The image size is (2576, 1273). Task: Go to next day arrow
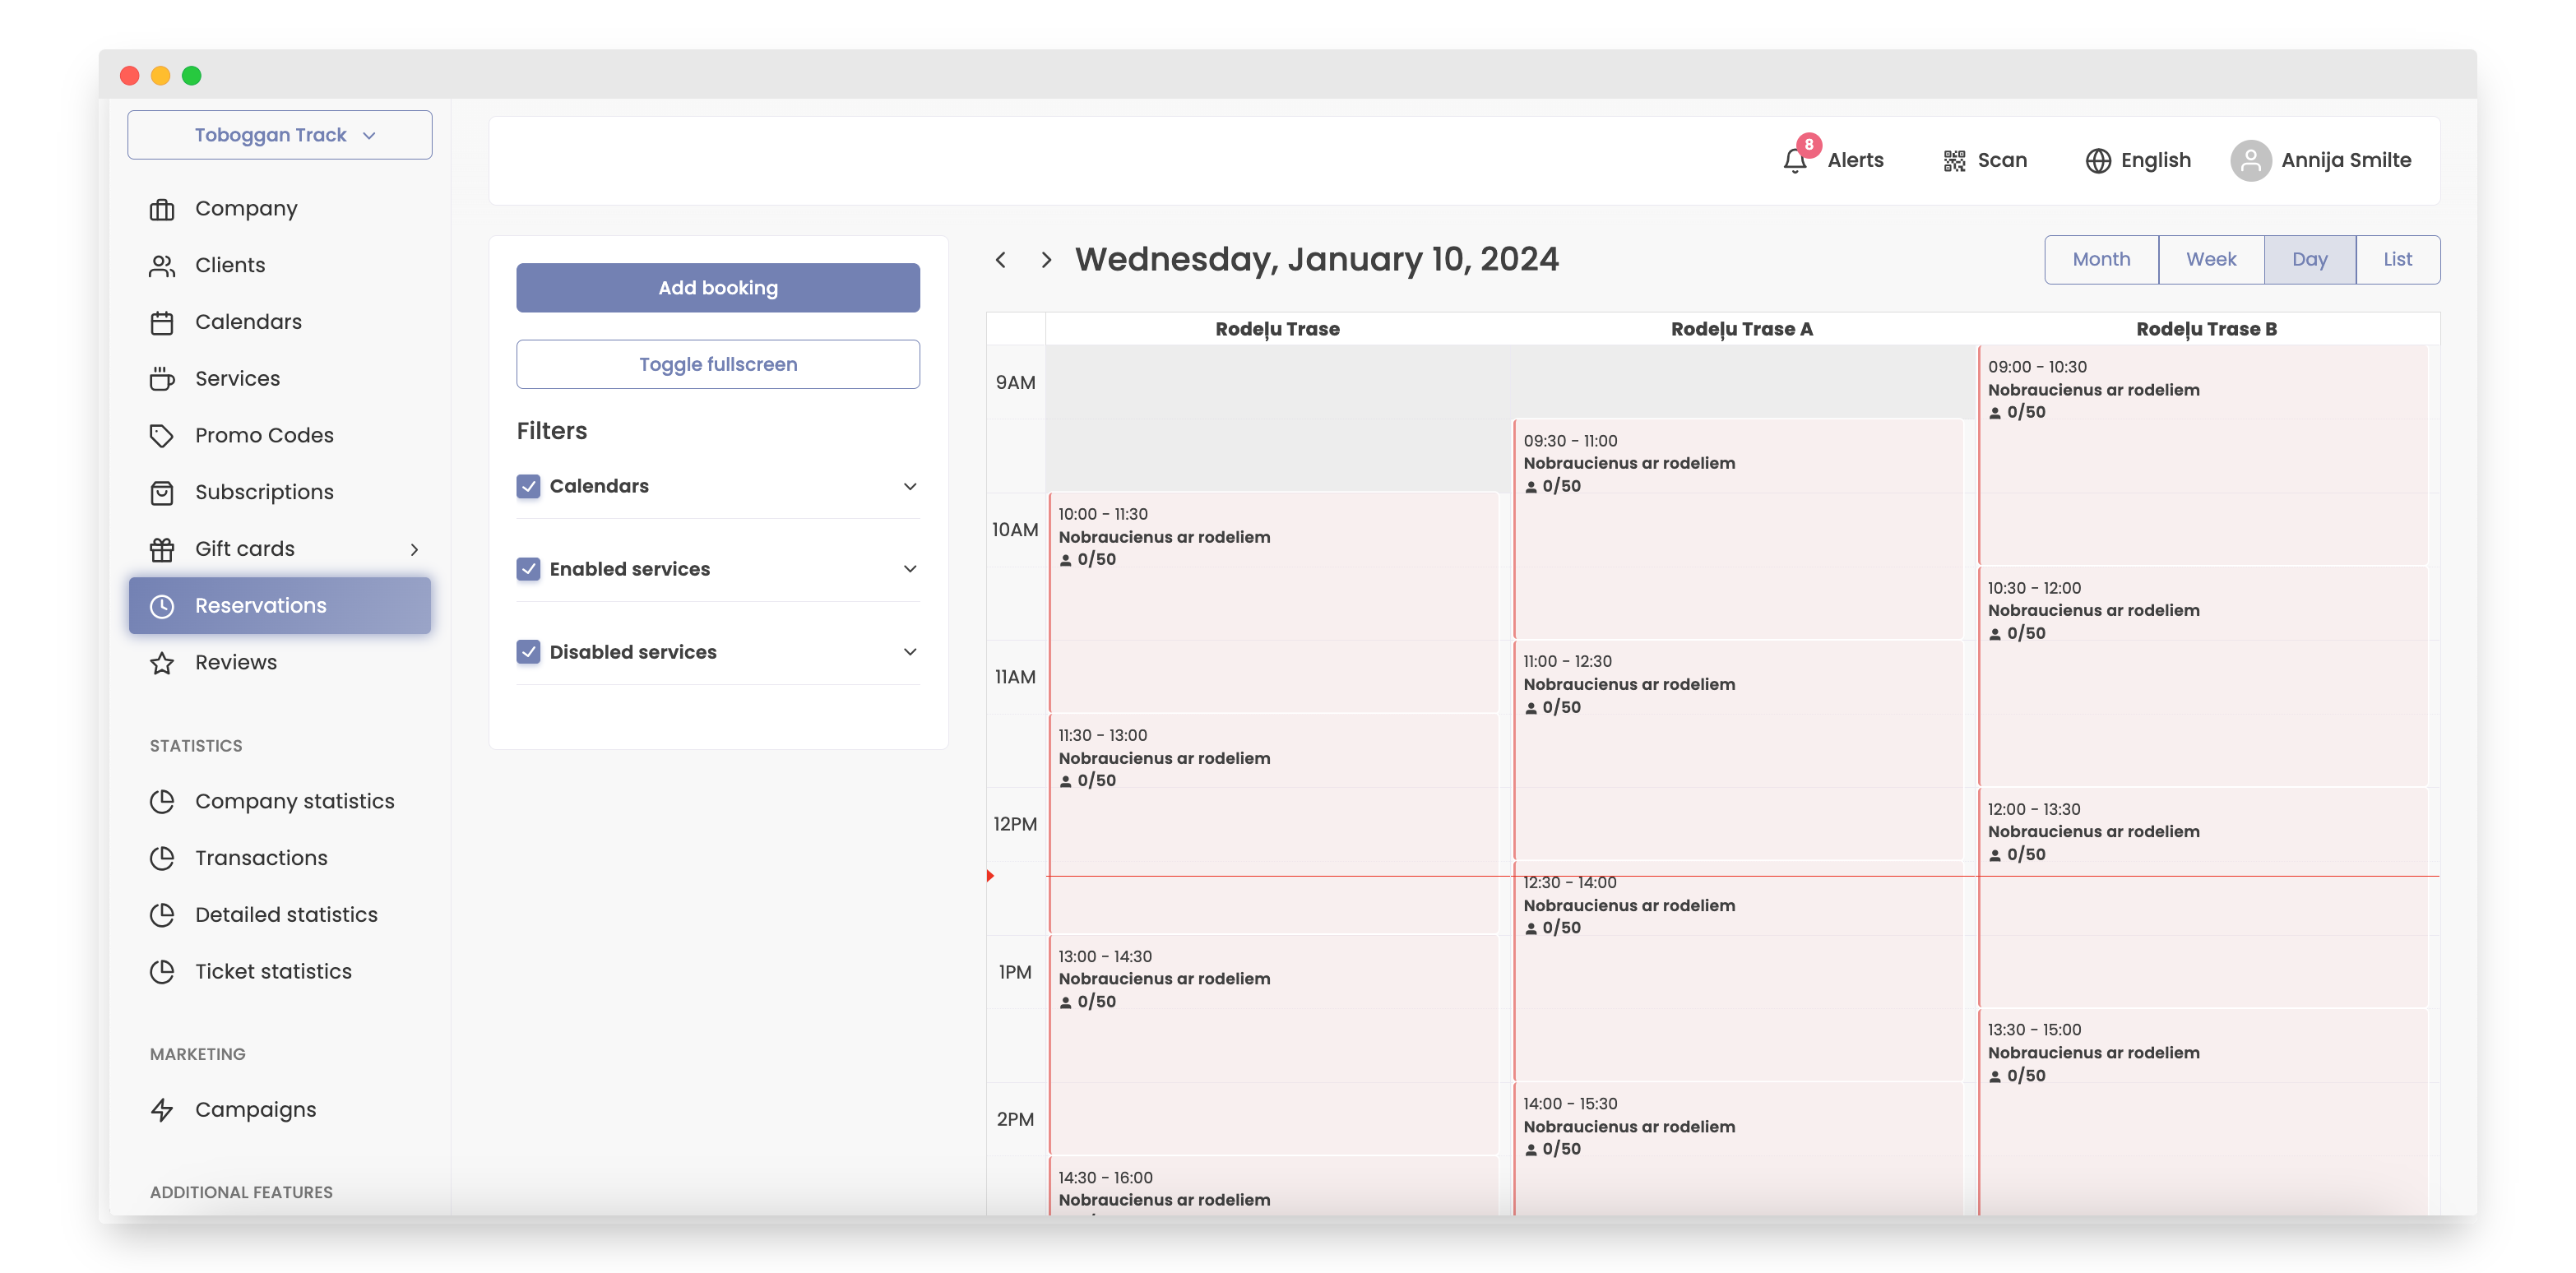tap(1046, 260)
